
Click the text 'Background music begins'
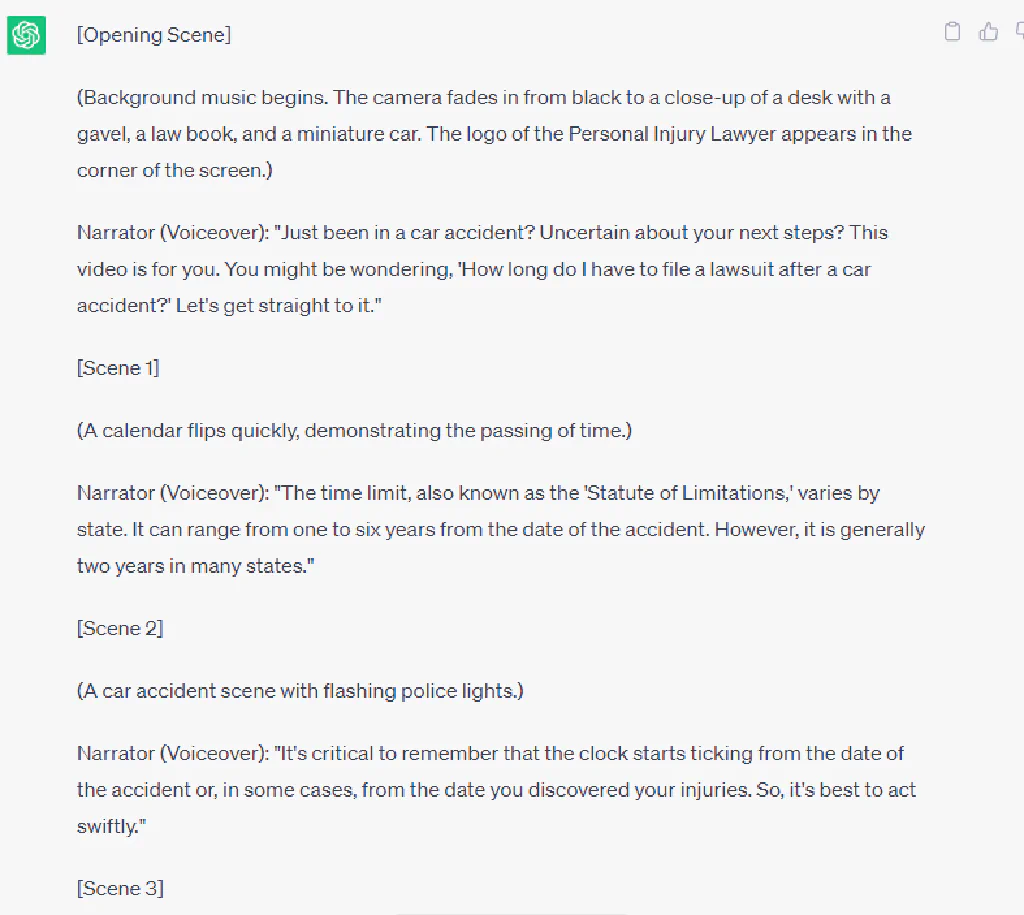204,97
